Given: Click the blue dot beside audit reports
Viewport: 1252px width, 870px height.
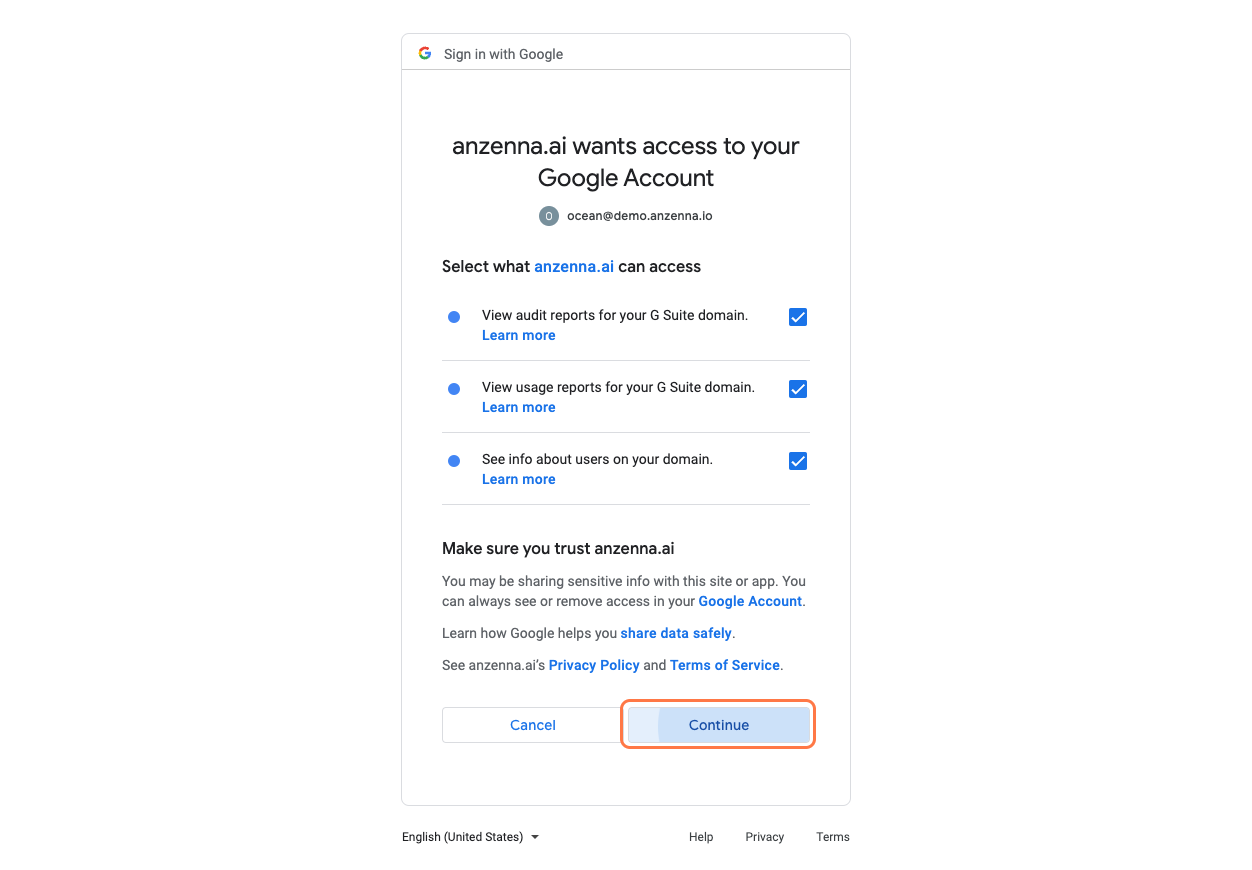Looking at the screenshot, I should point(454,317).
